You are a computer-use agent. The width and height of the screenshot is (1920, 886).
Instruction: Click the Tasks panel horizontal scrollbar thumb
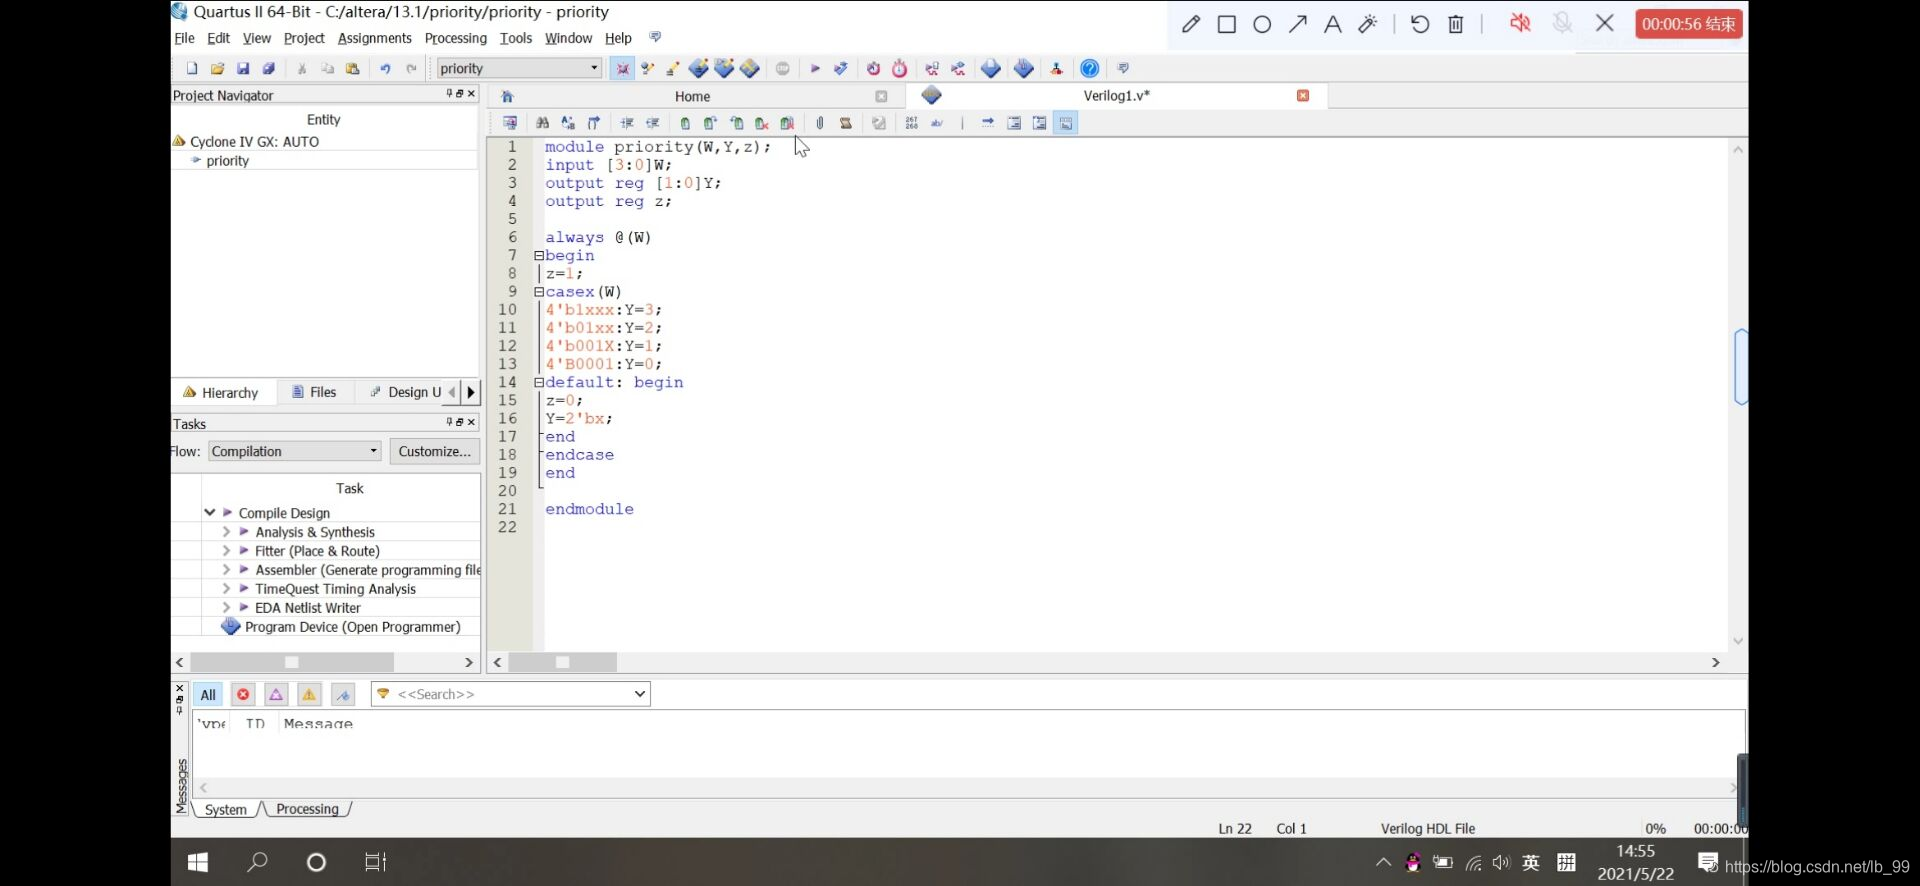pos(292,662)
